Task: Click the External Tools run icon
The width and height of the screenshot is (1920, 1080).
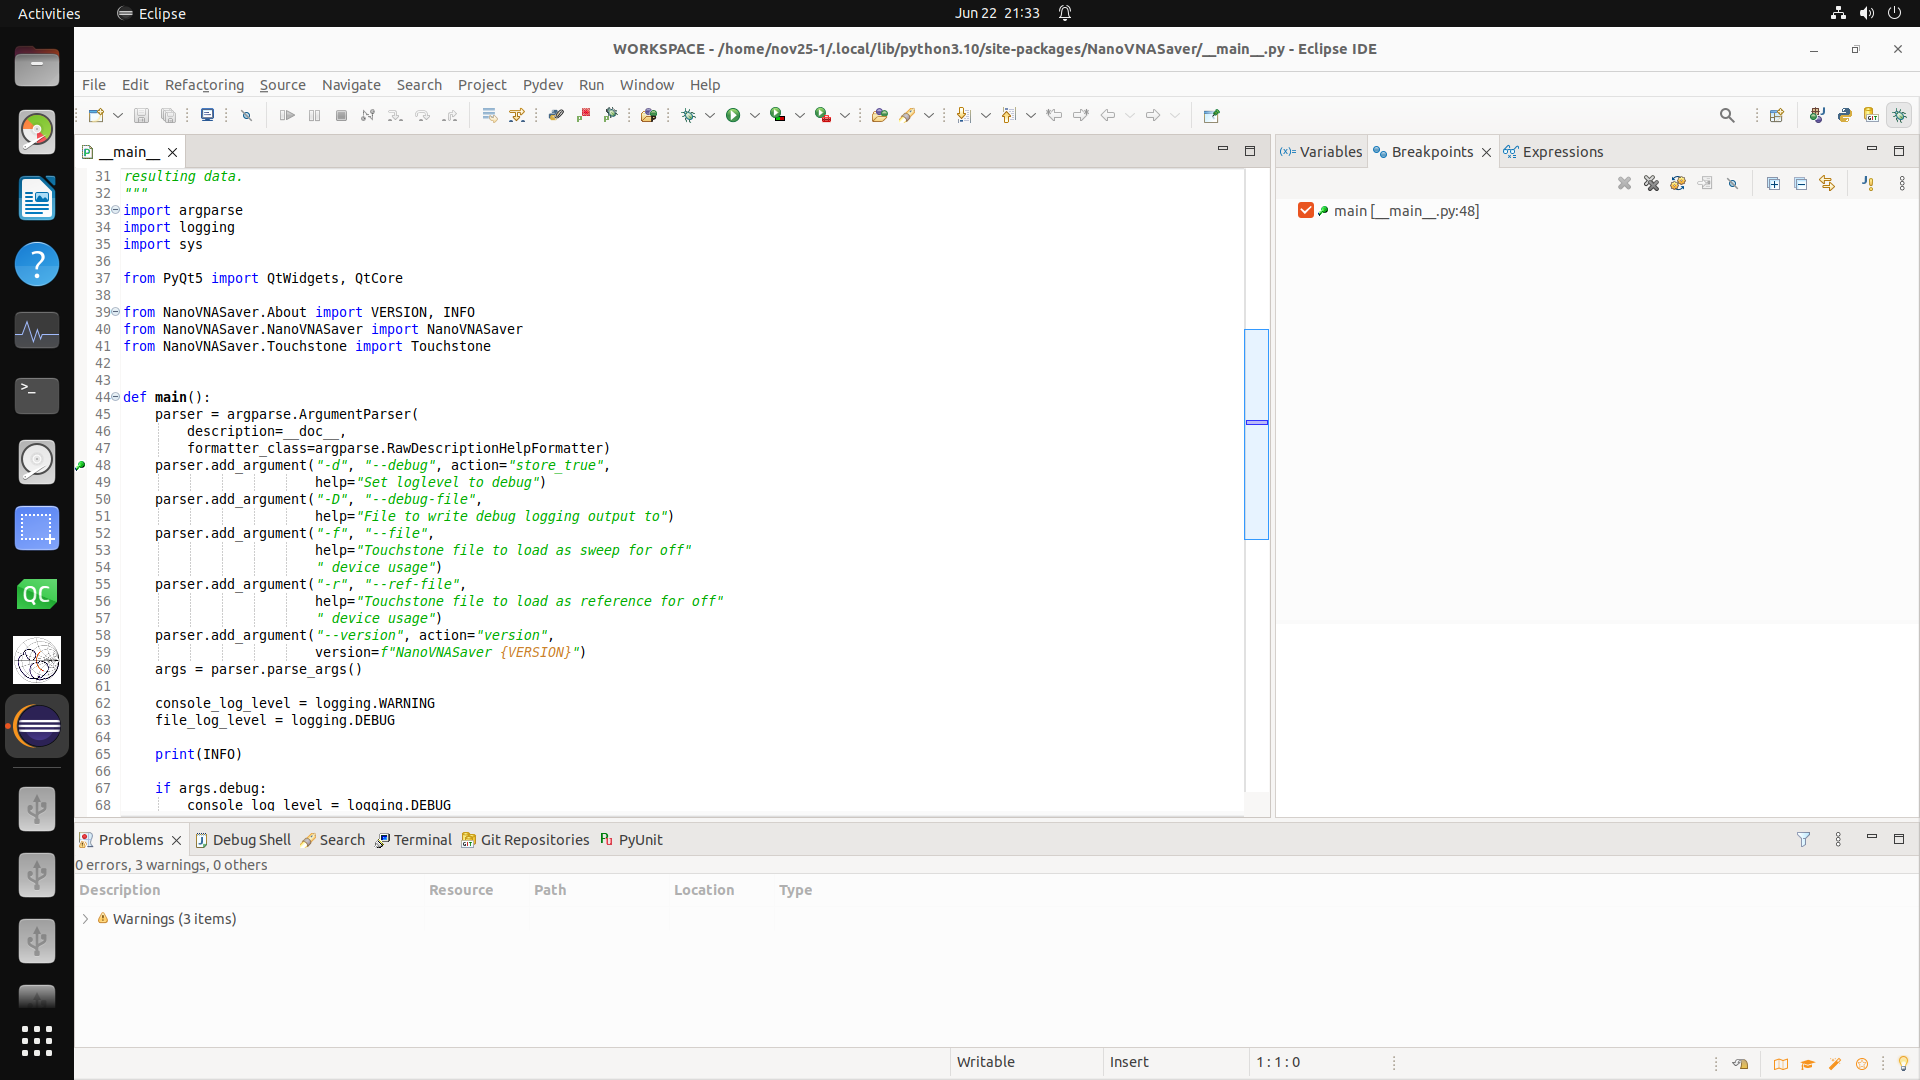Action: [x=823, y=116]
